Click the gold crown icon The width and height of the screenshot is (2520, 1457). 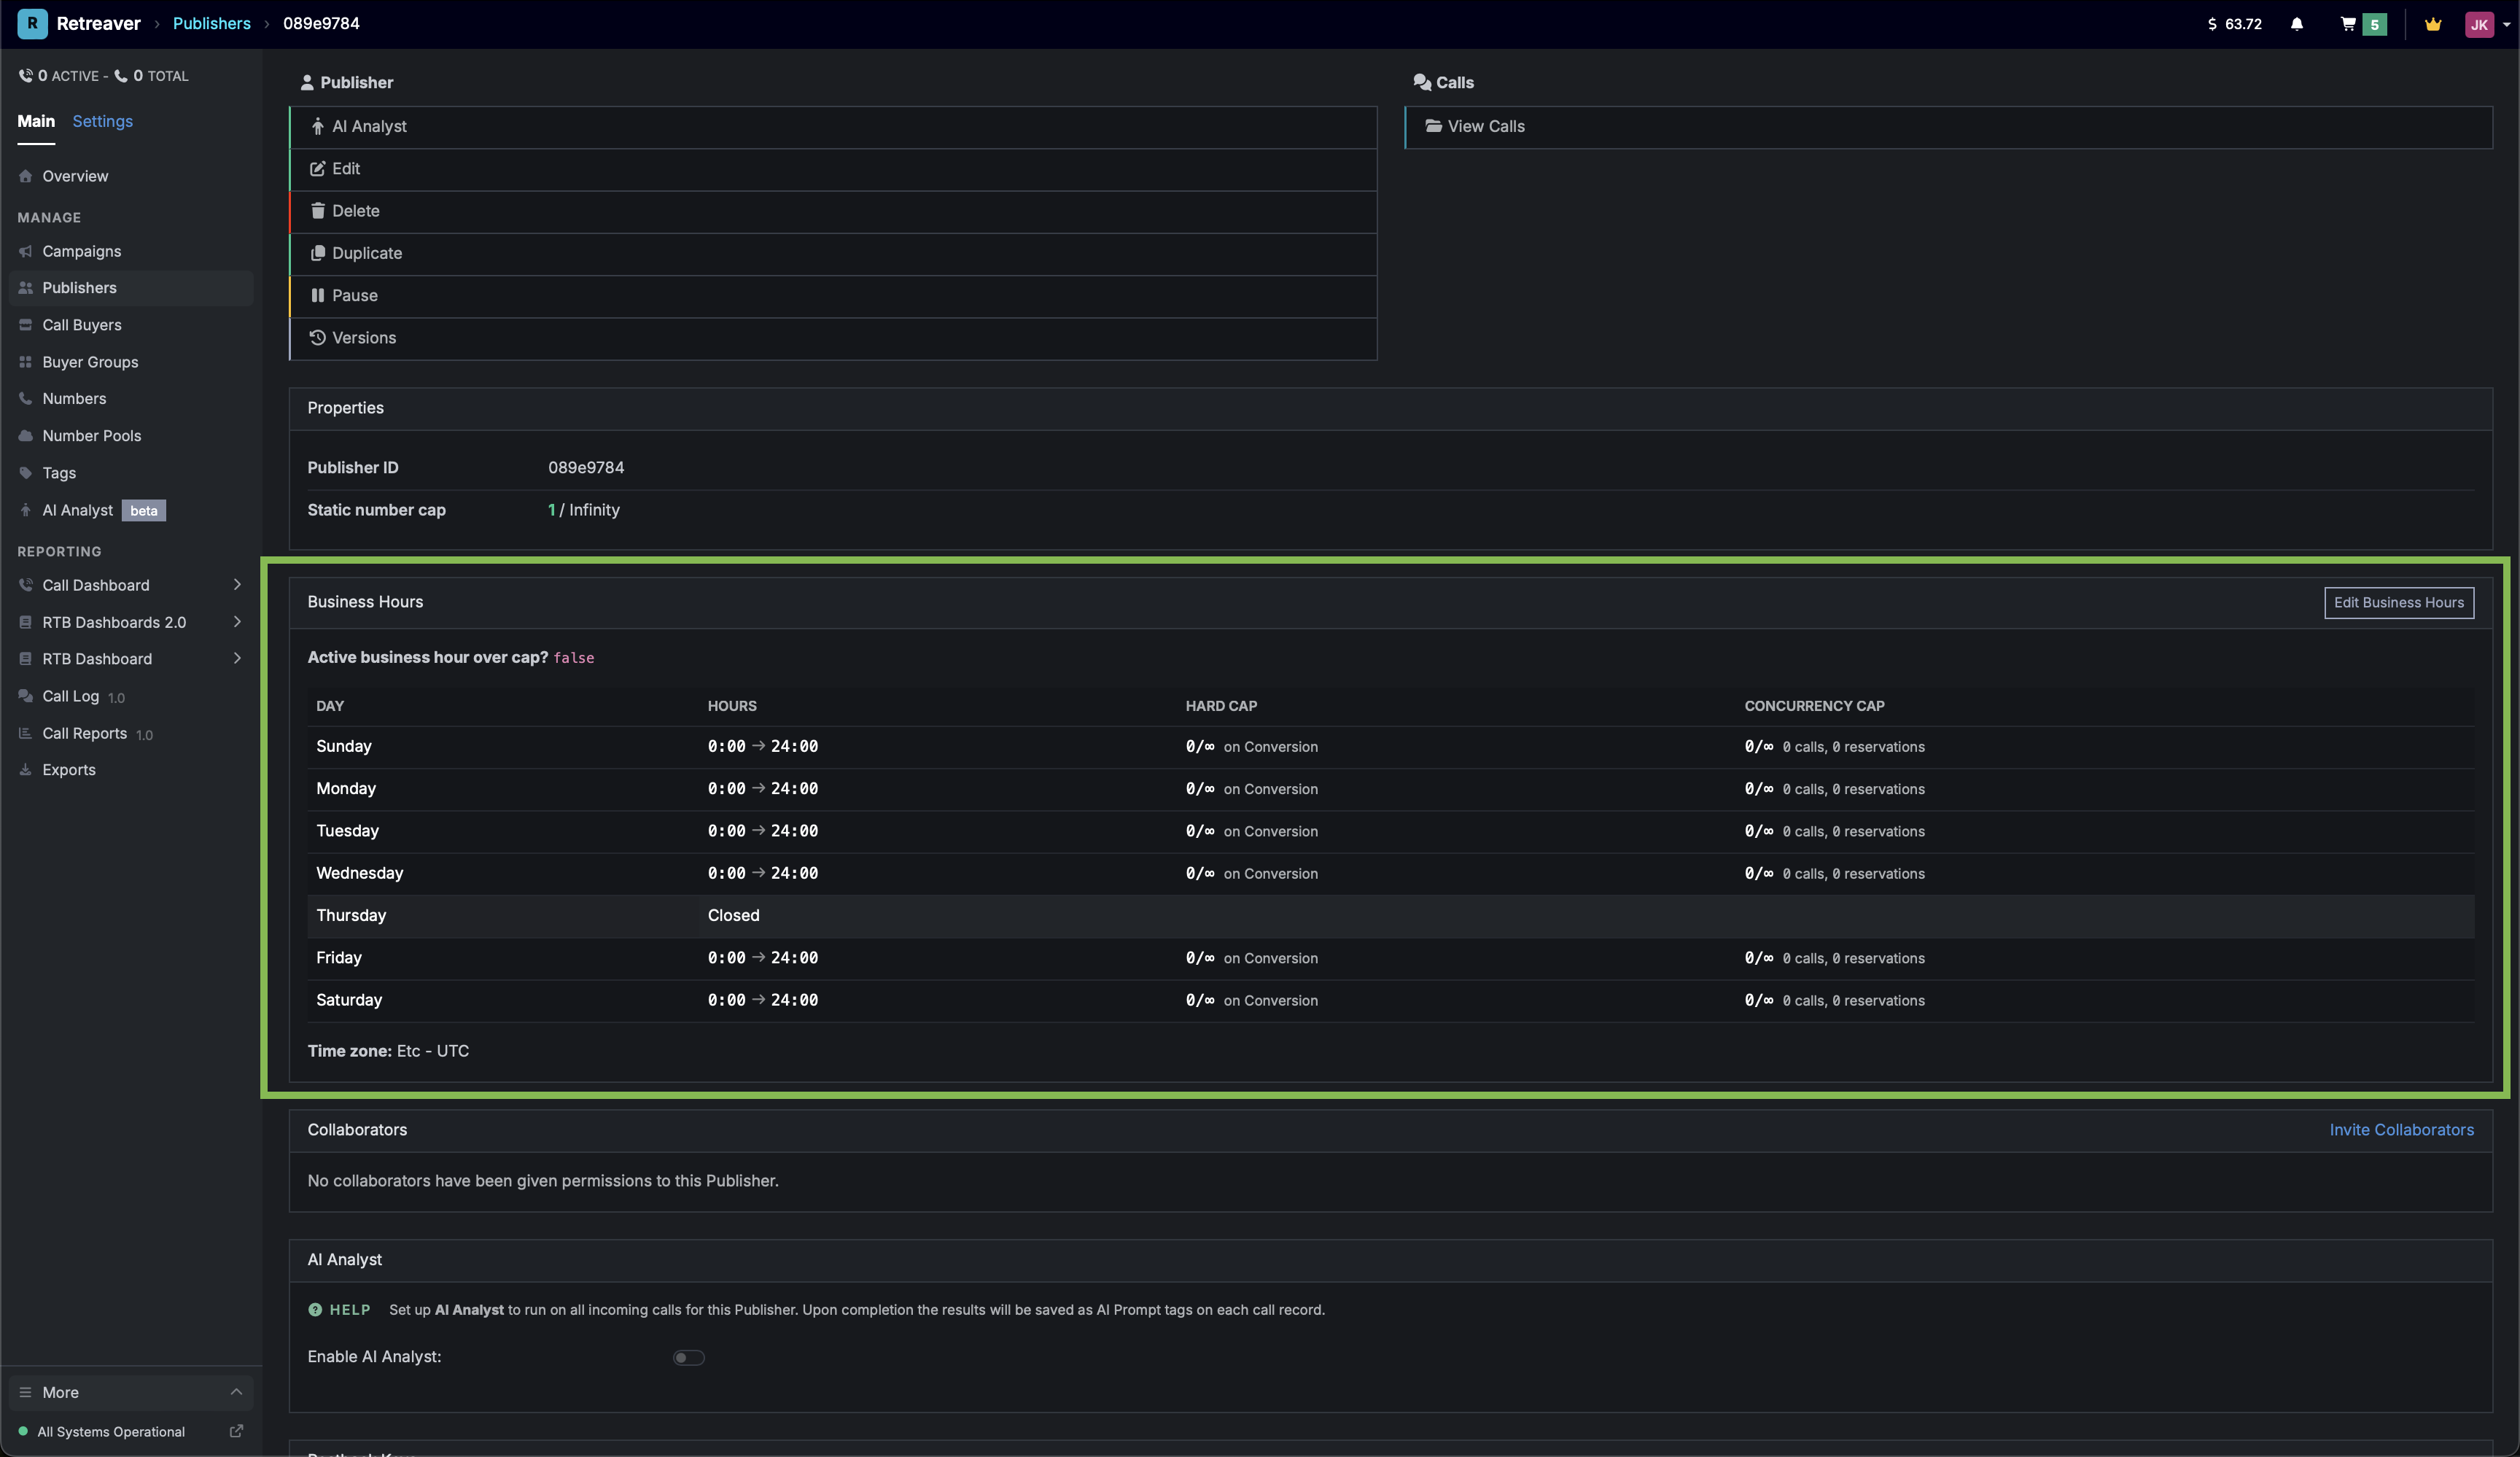point(2433,24)
